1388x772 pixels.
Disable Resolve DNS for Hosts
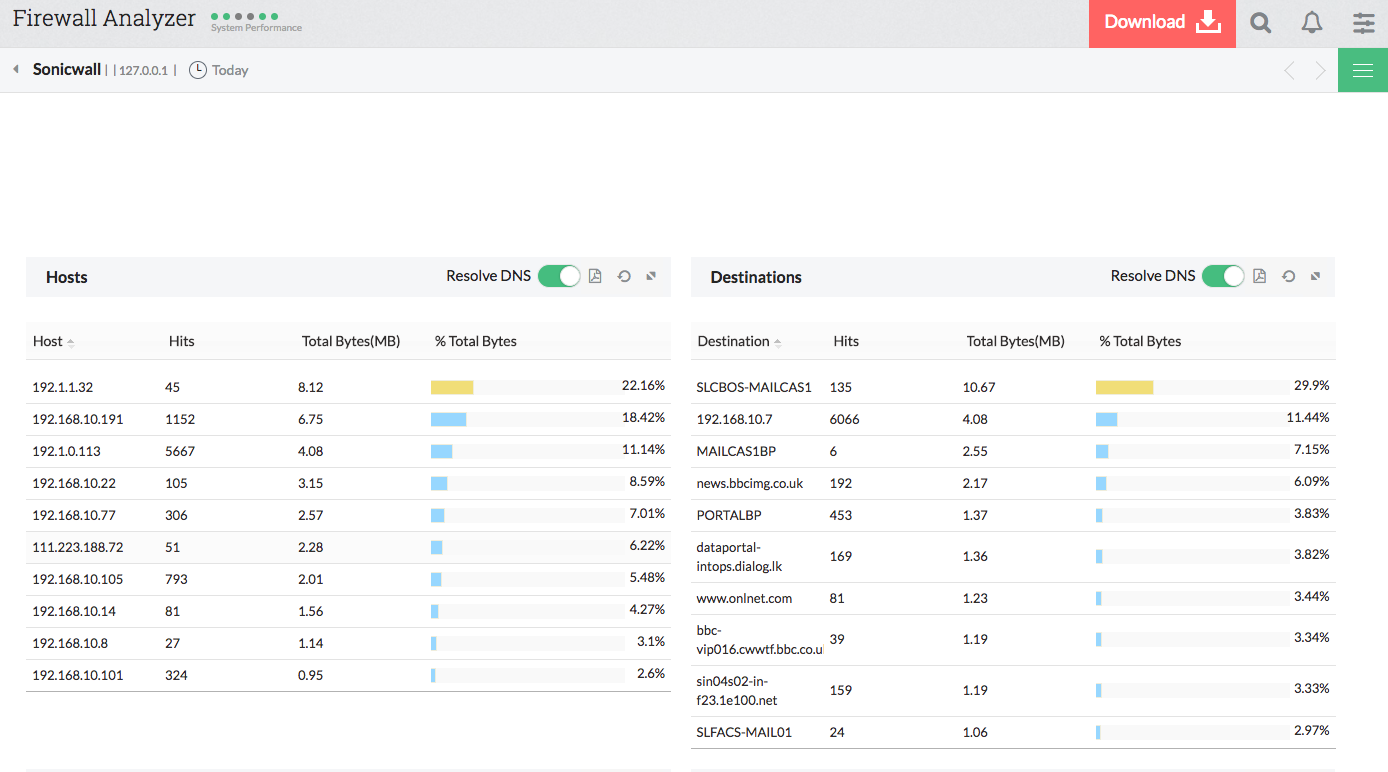pyautogui.click(x=559, y=275)
